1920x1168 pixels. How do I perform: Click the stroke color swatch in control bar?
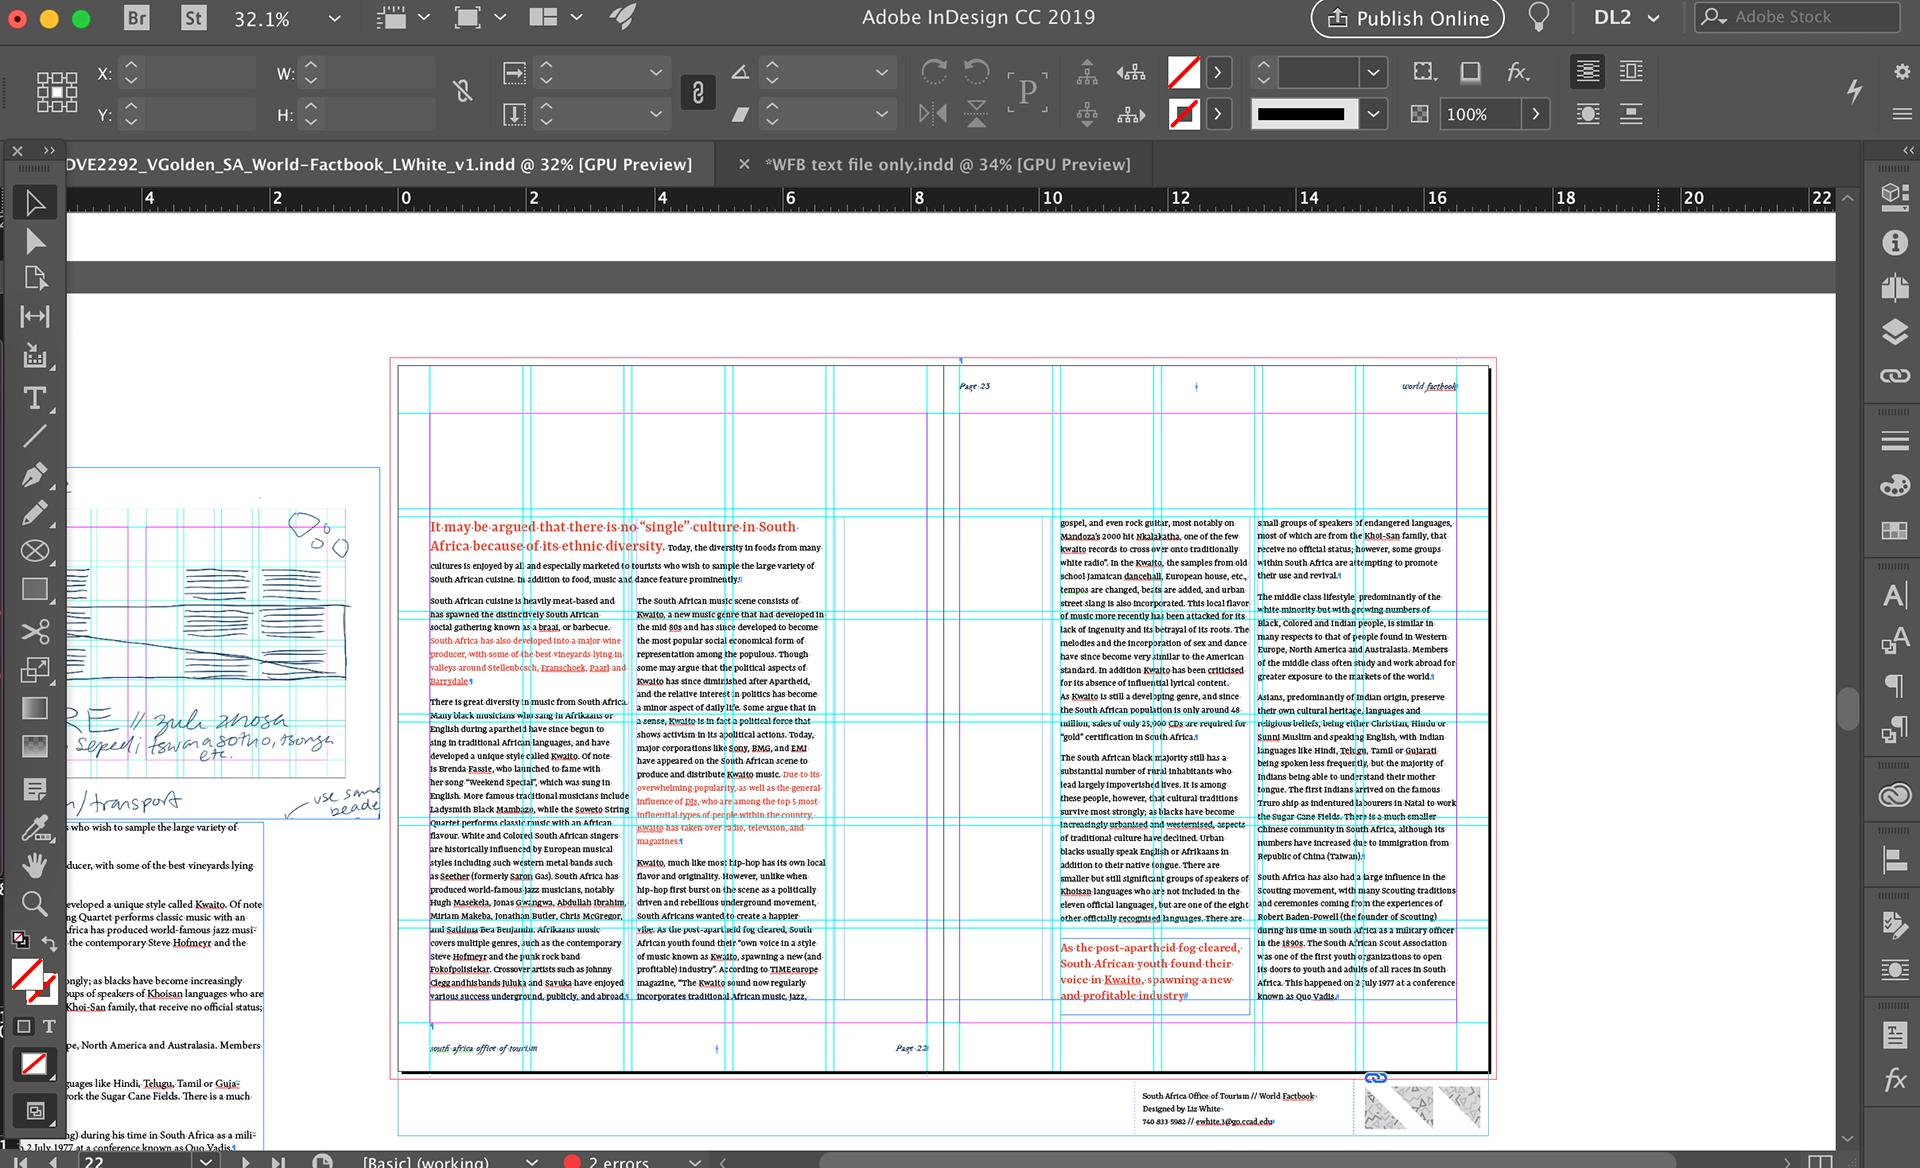pos(1184,114)
